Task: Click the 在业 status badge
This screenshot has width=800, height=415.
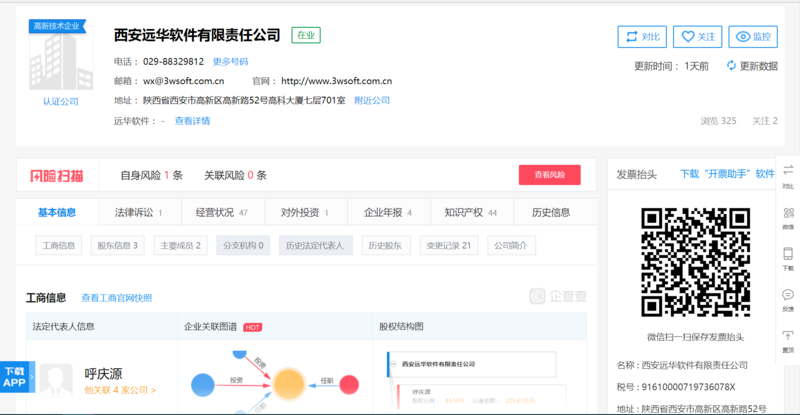Action: [x=306, y=35]
